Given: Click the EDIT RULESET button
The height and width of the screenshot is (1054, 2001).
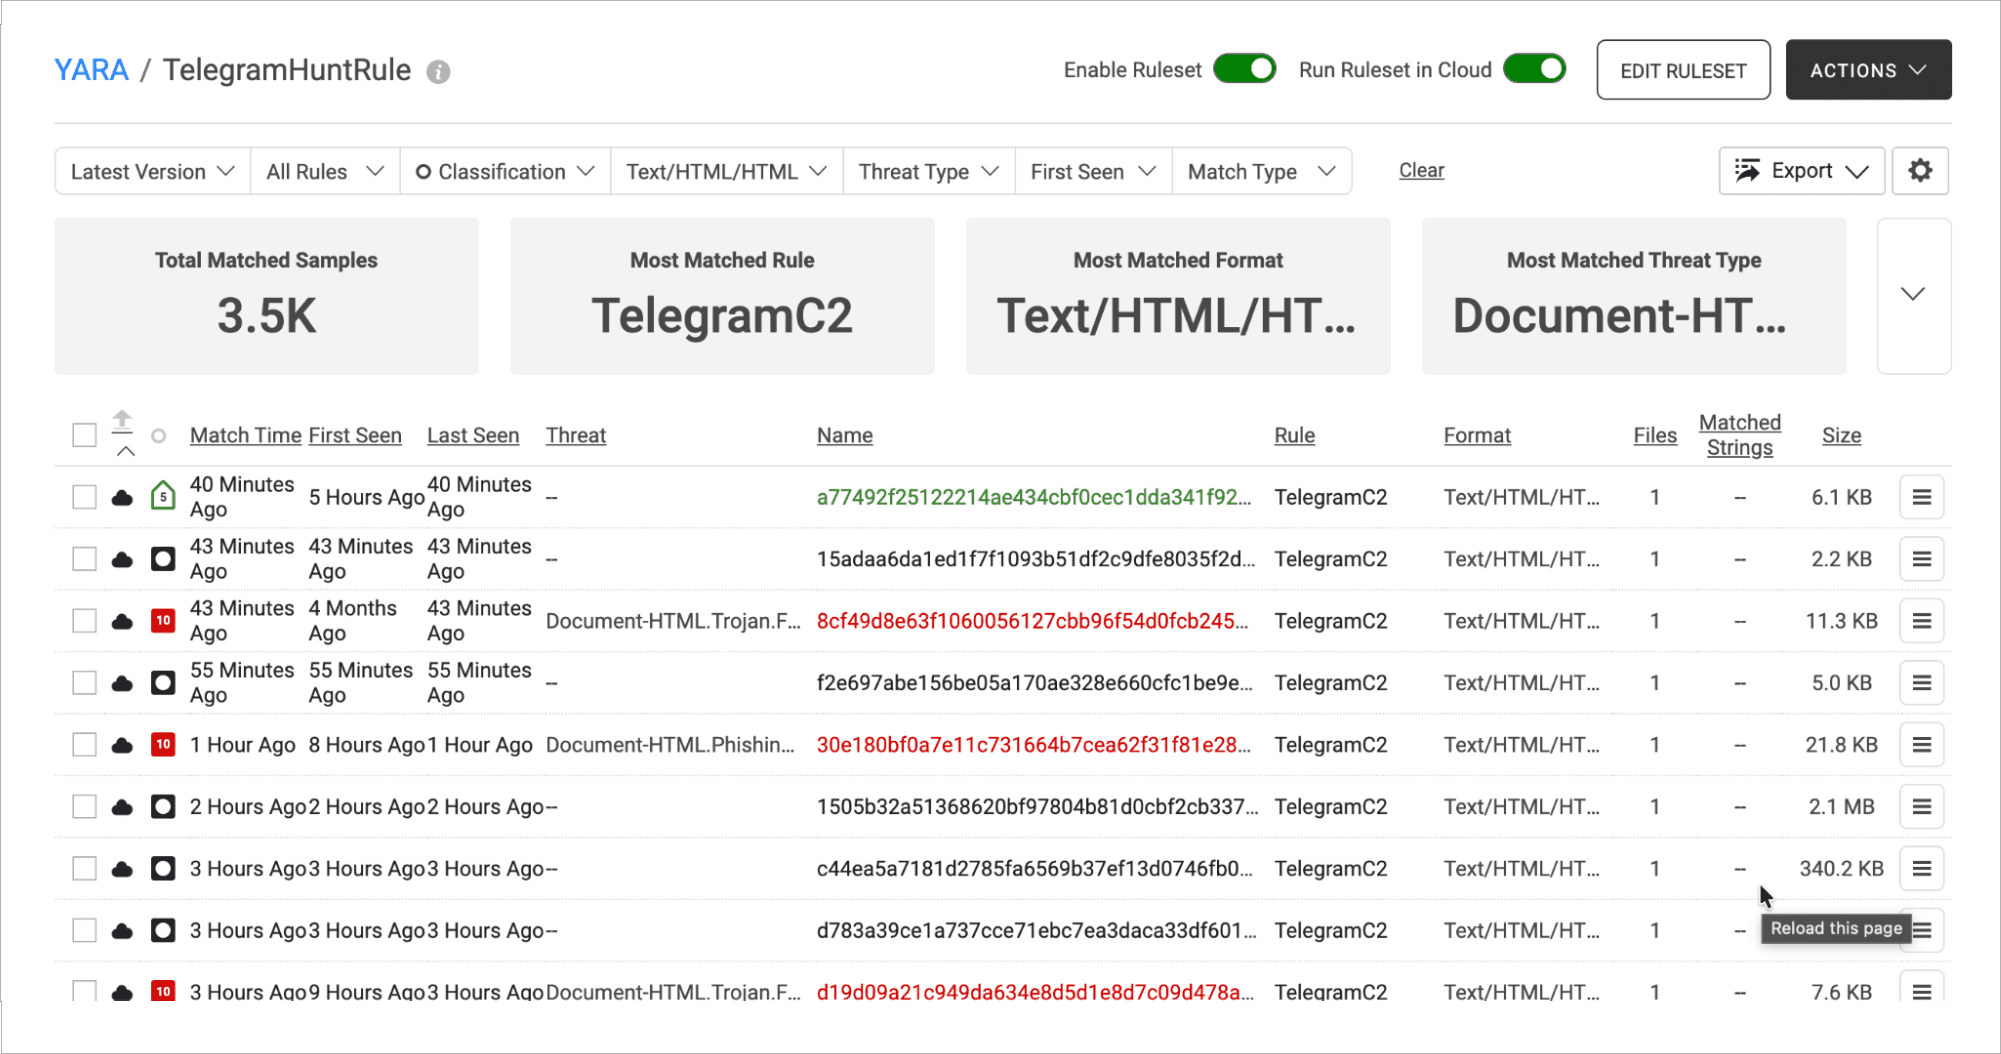Looking at the screenshot, I should click(1683, 70).
